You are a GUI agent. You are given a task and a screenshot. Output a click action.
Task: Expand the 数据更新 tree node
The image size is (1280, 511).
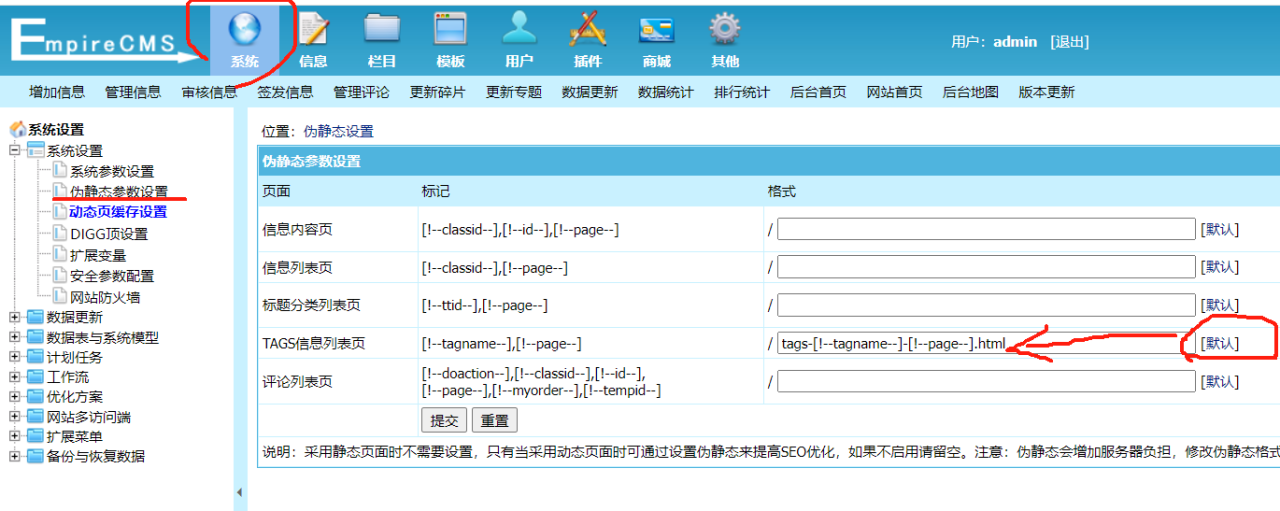(x=15, y=317)
